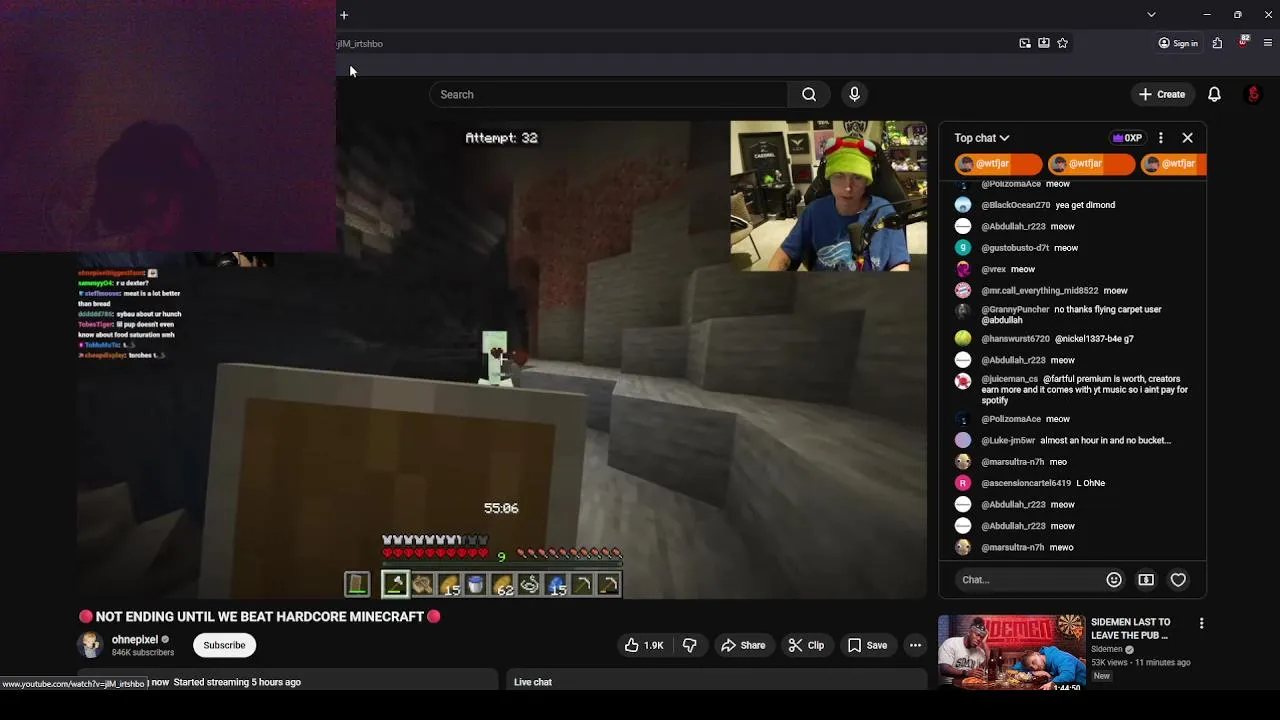Open ohnepixel channel avatar
Screen dimensions: 1280x720
[90, 645]
